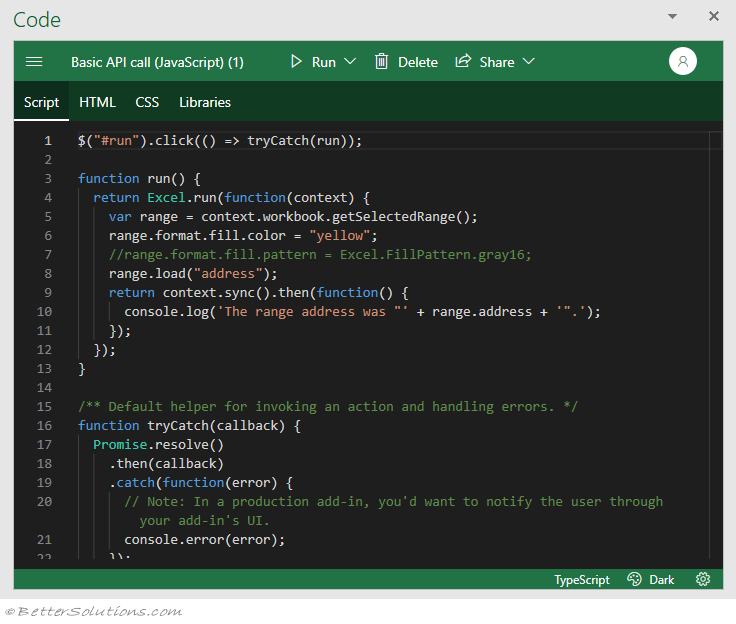The image size is (736, 624).
Task: Open the user account avatar
Action: click(x=682, y=62)
